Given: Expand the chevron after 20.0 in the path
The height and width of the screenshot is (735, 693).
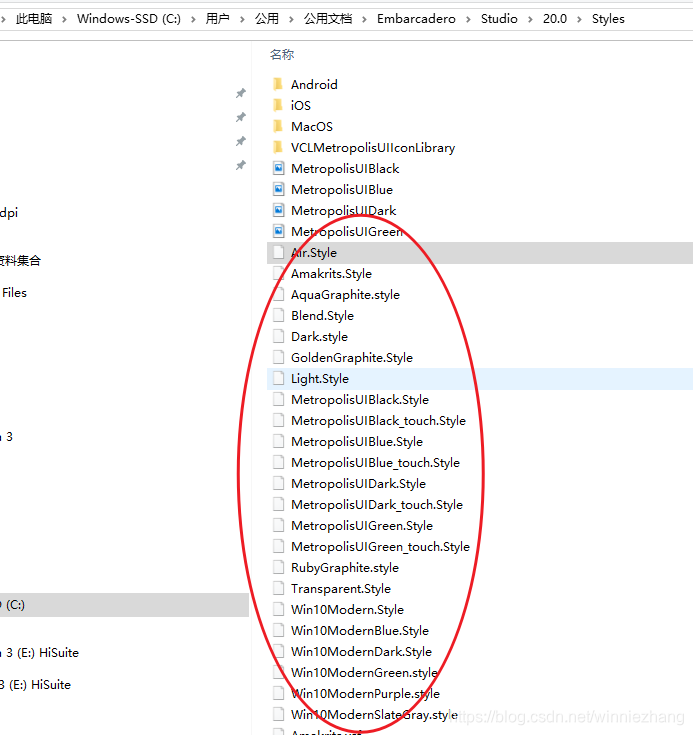Looking at the screenshot, I should click(x=579, y=19).
